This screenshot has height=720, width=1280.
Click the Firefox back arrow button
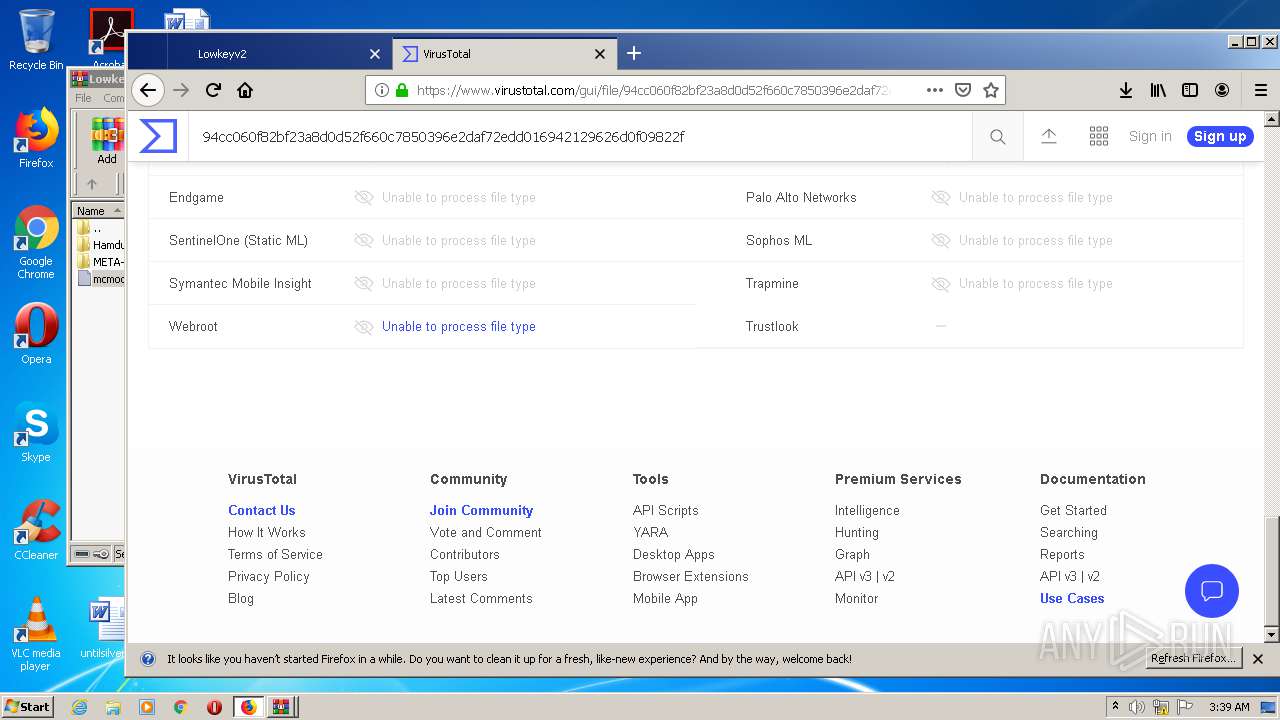[x=148, y=90]
